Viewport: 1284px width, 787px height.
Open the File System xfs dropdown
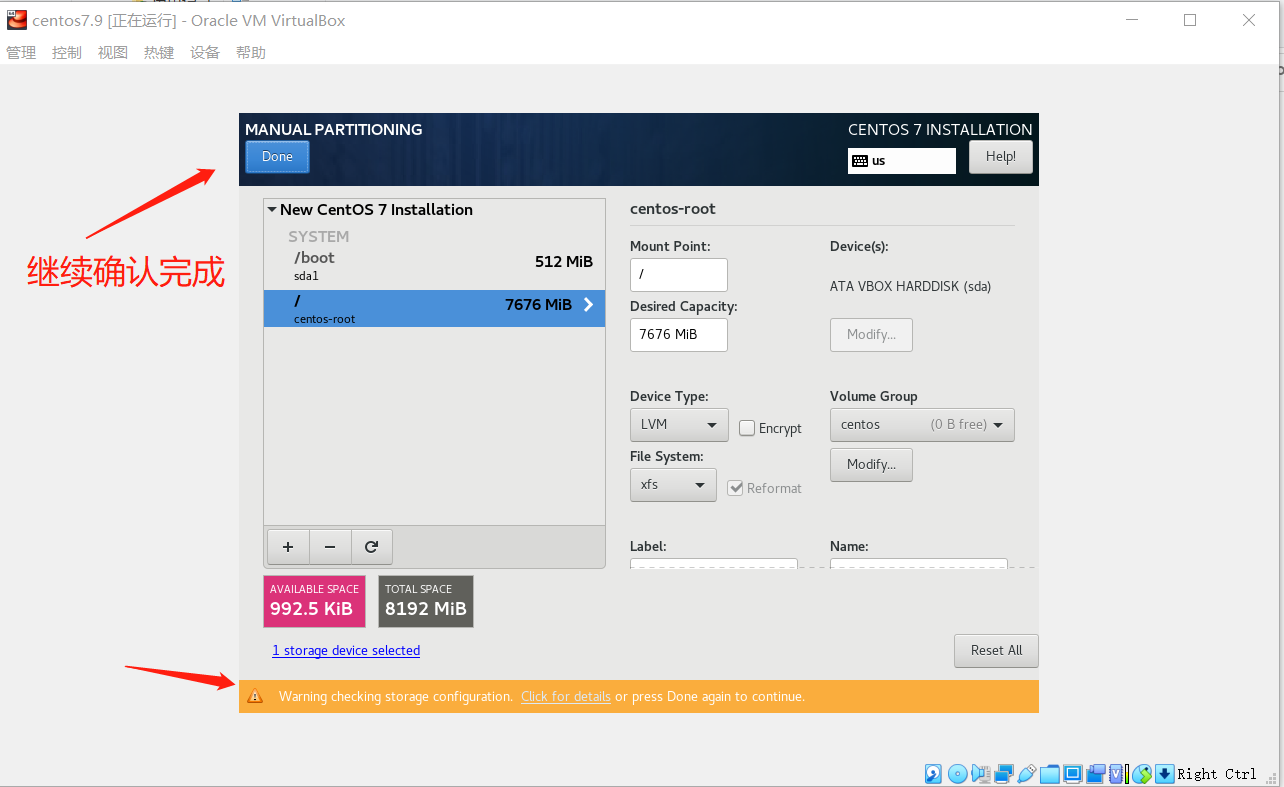point(673,485)
